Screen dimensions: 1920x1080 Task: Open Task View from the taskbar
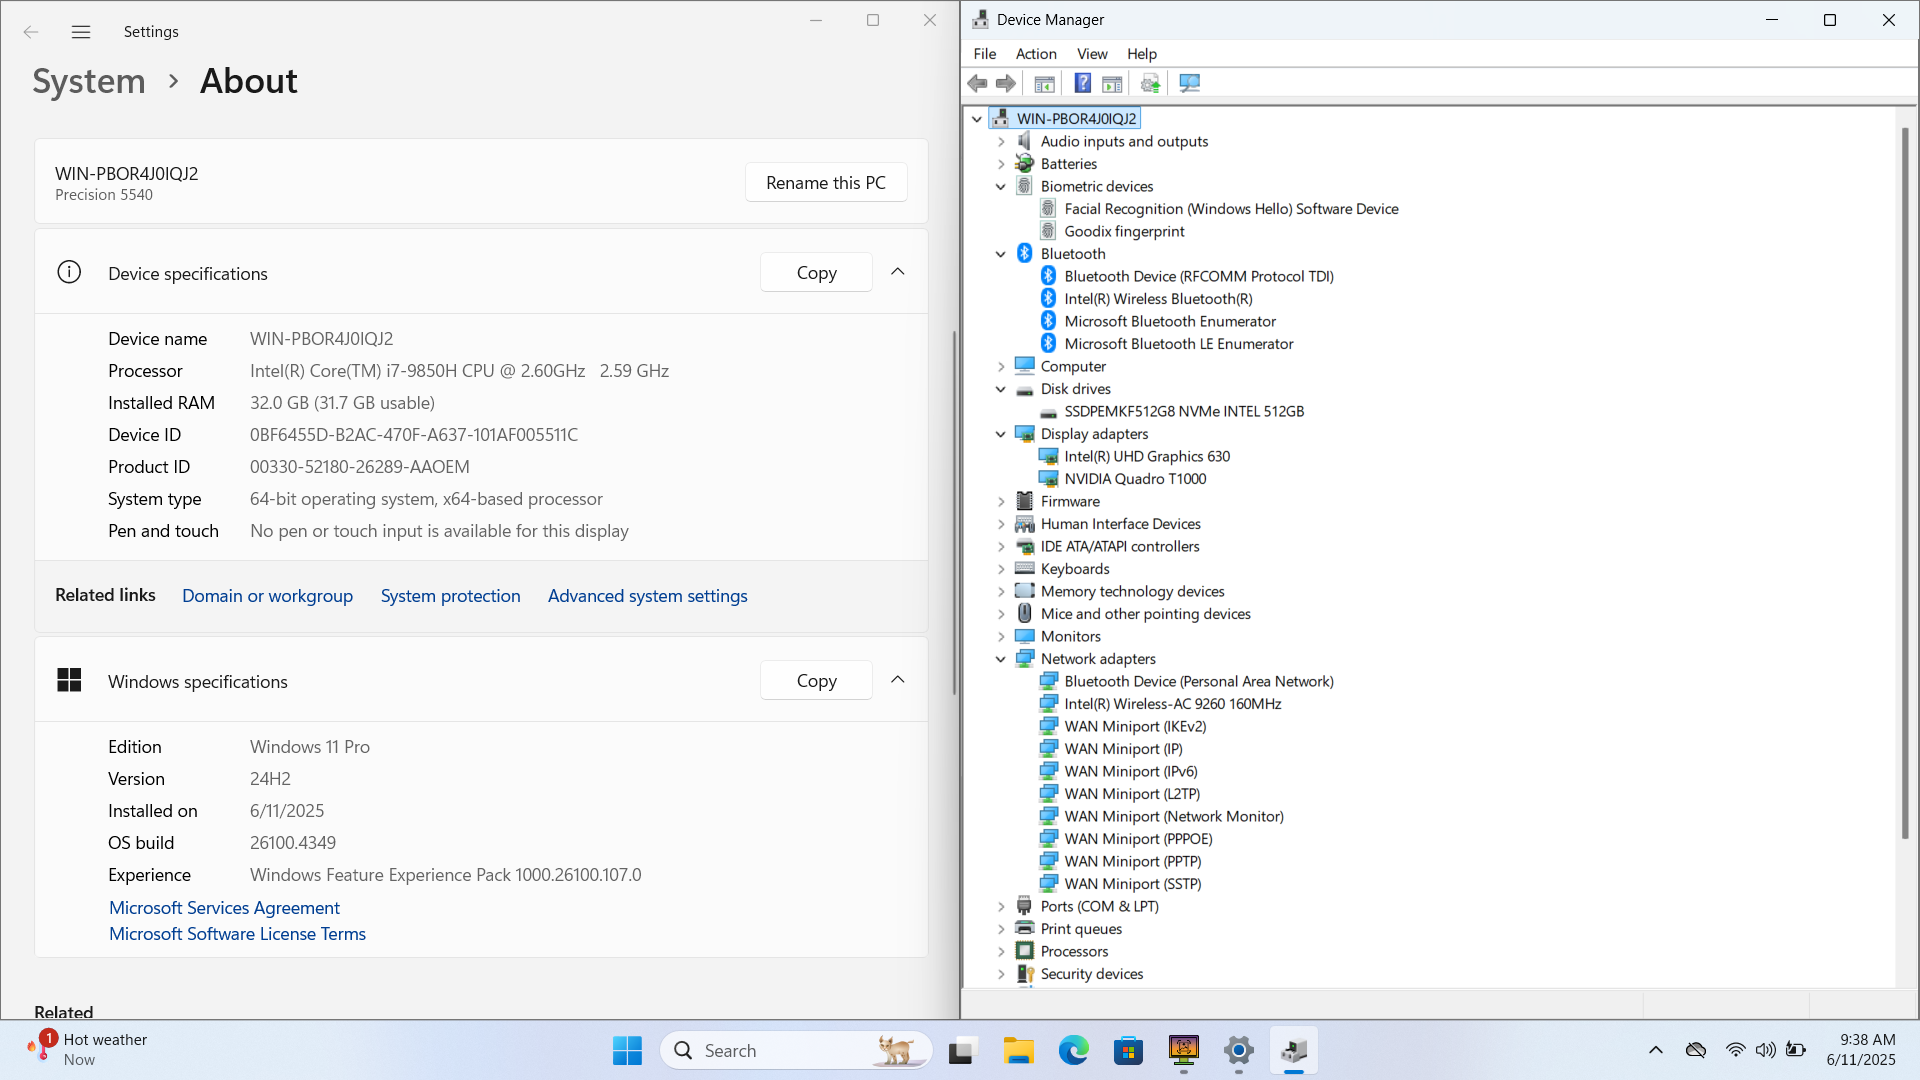(961, 1051)
